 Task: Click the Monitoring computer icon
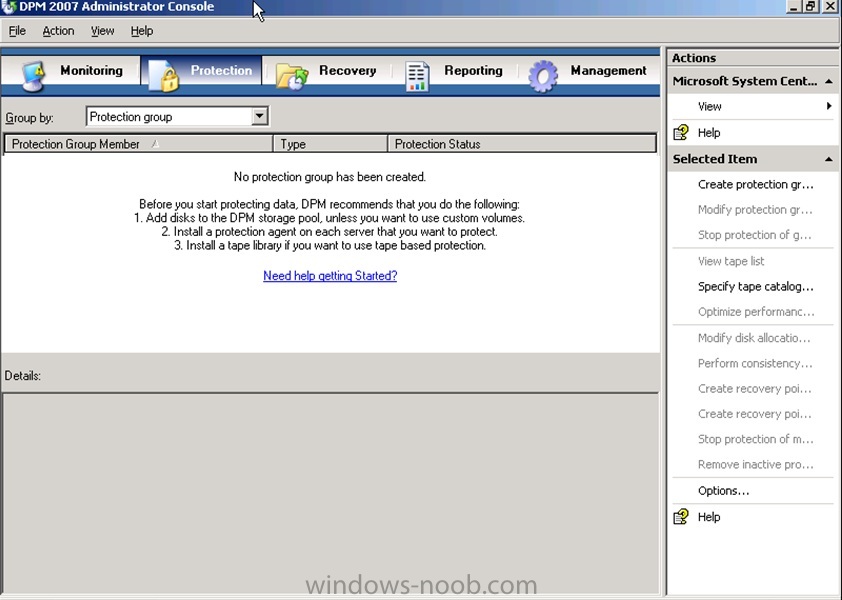[33, 76]
